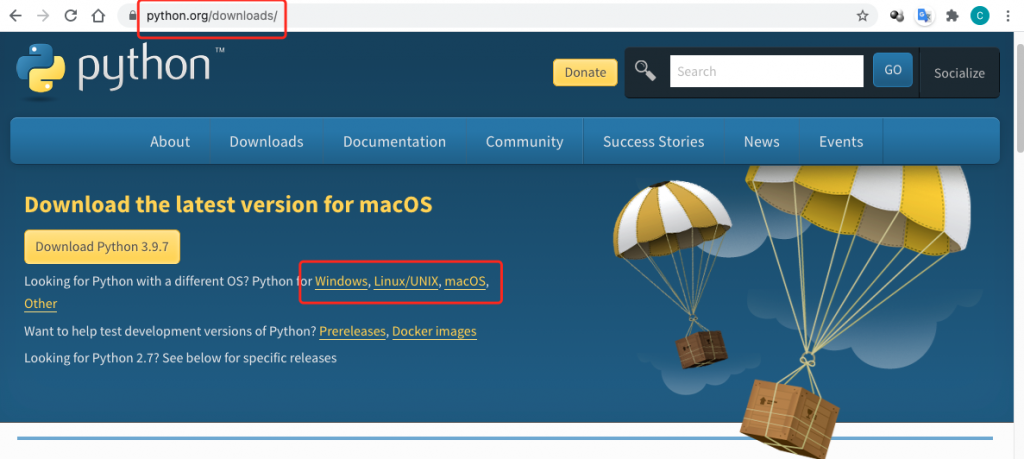
Task: Follow the Windows download link
Action: tap(341, 281)
